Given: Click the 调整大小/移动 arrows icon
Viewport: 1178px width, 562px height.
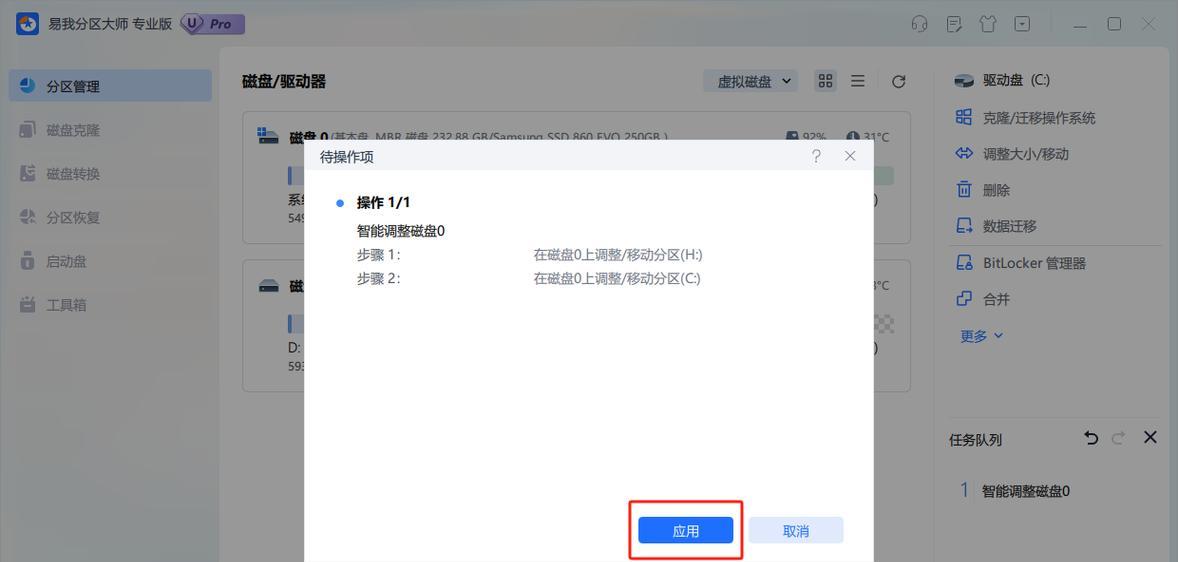Looking at the screenshot, I should click(x=964, y=153).
